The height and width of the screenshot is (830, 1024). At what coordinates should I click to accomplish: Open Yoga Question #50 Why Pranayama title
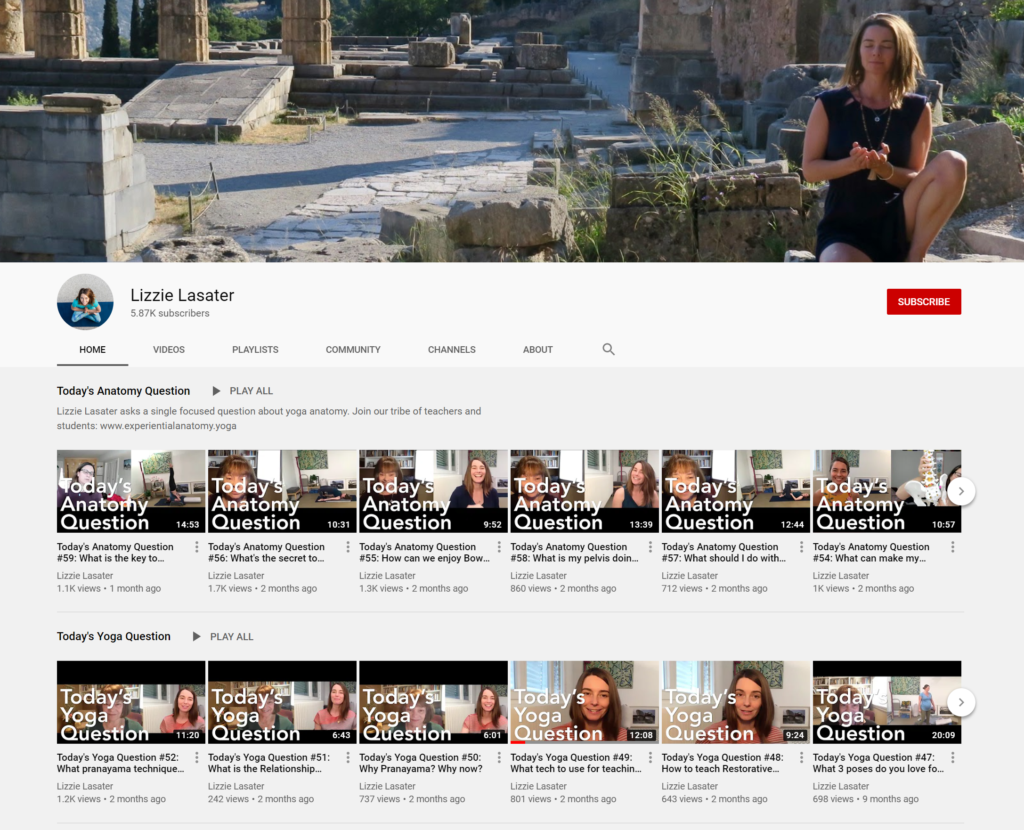421,763
